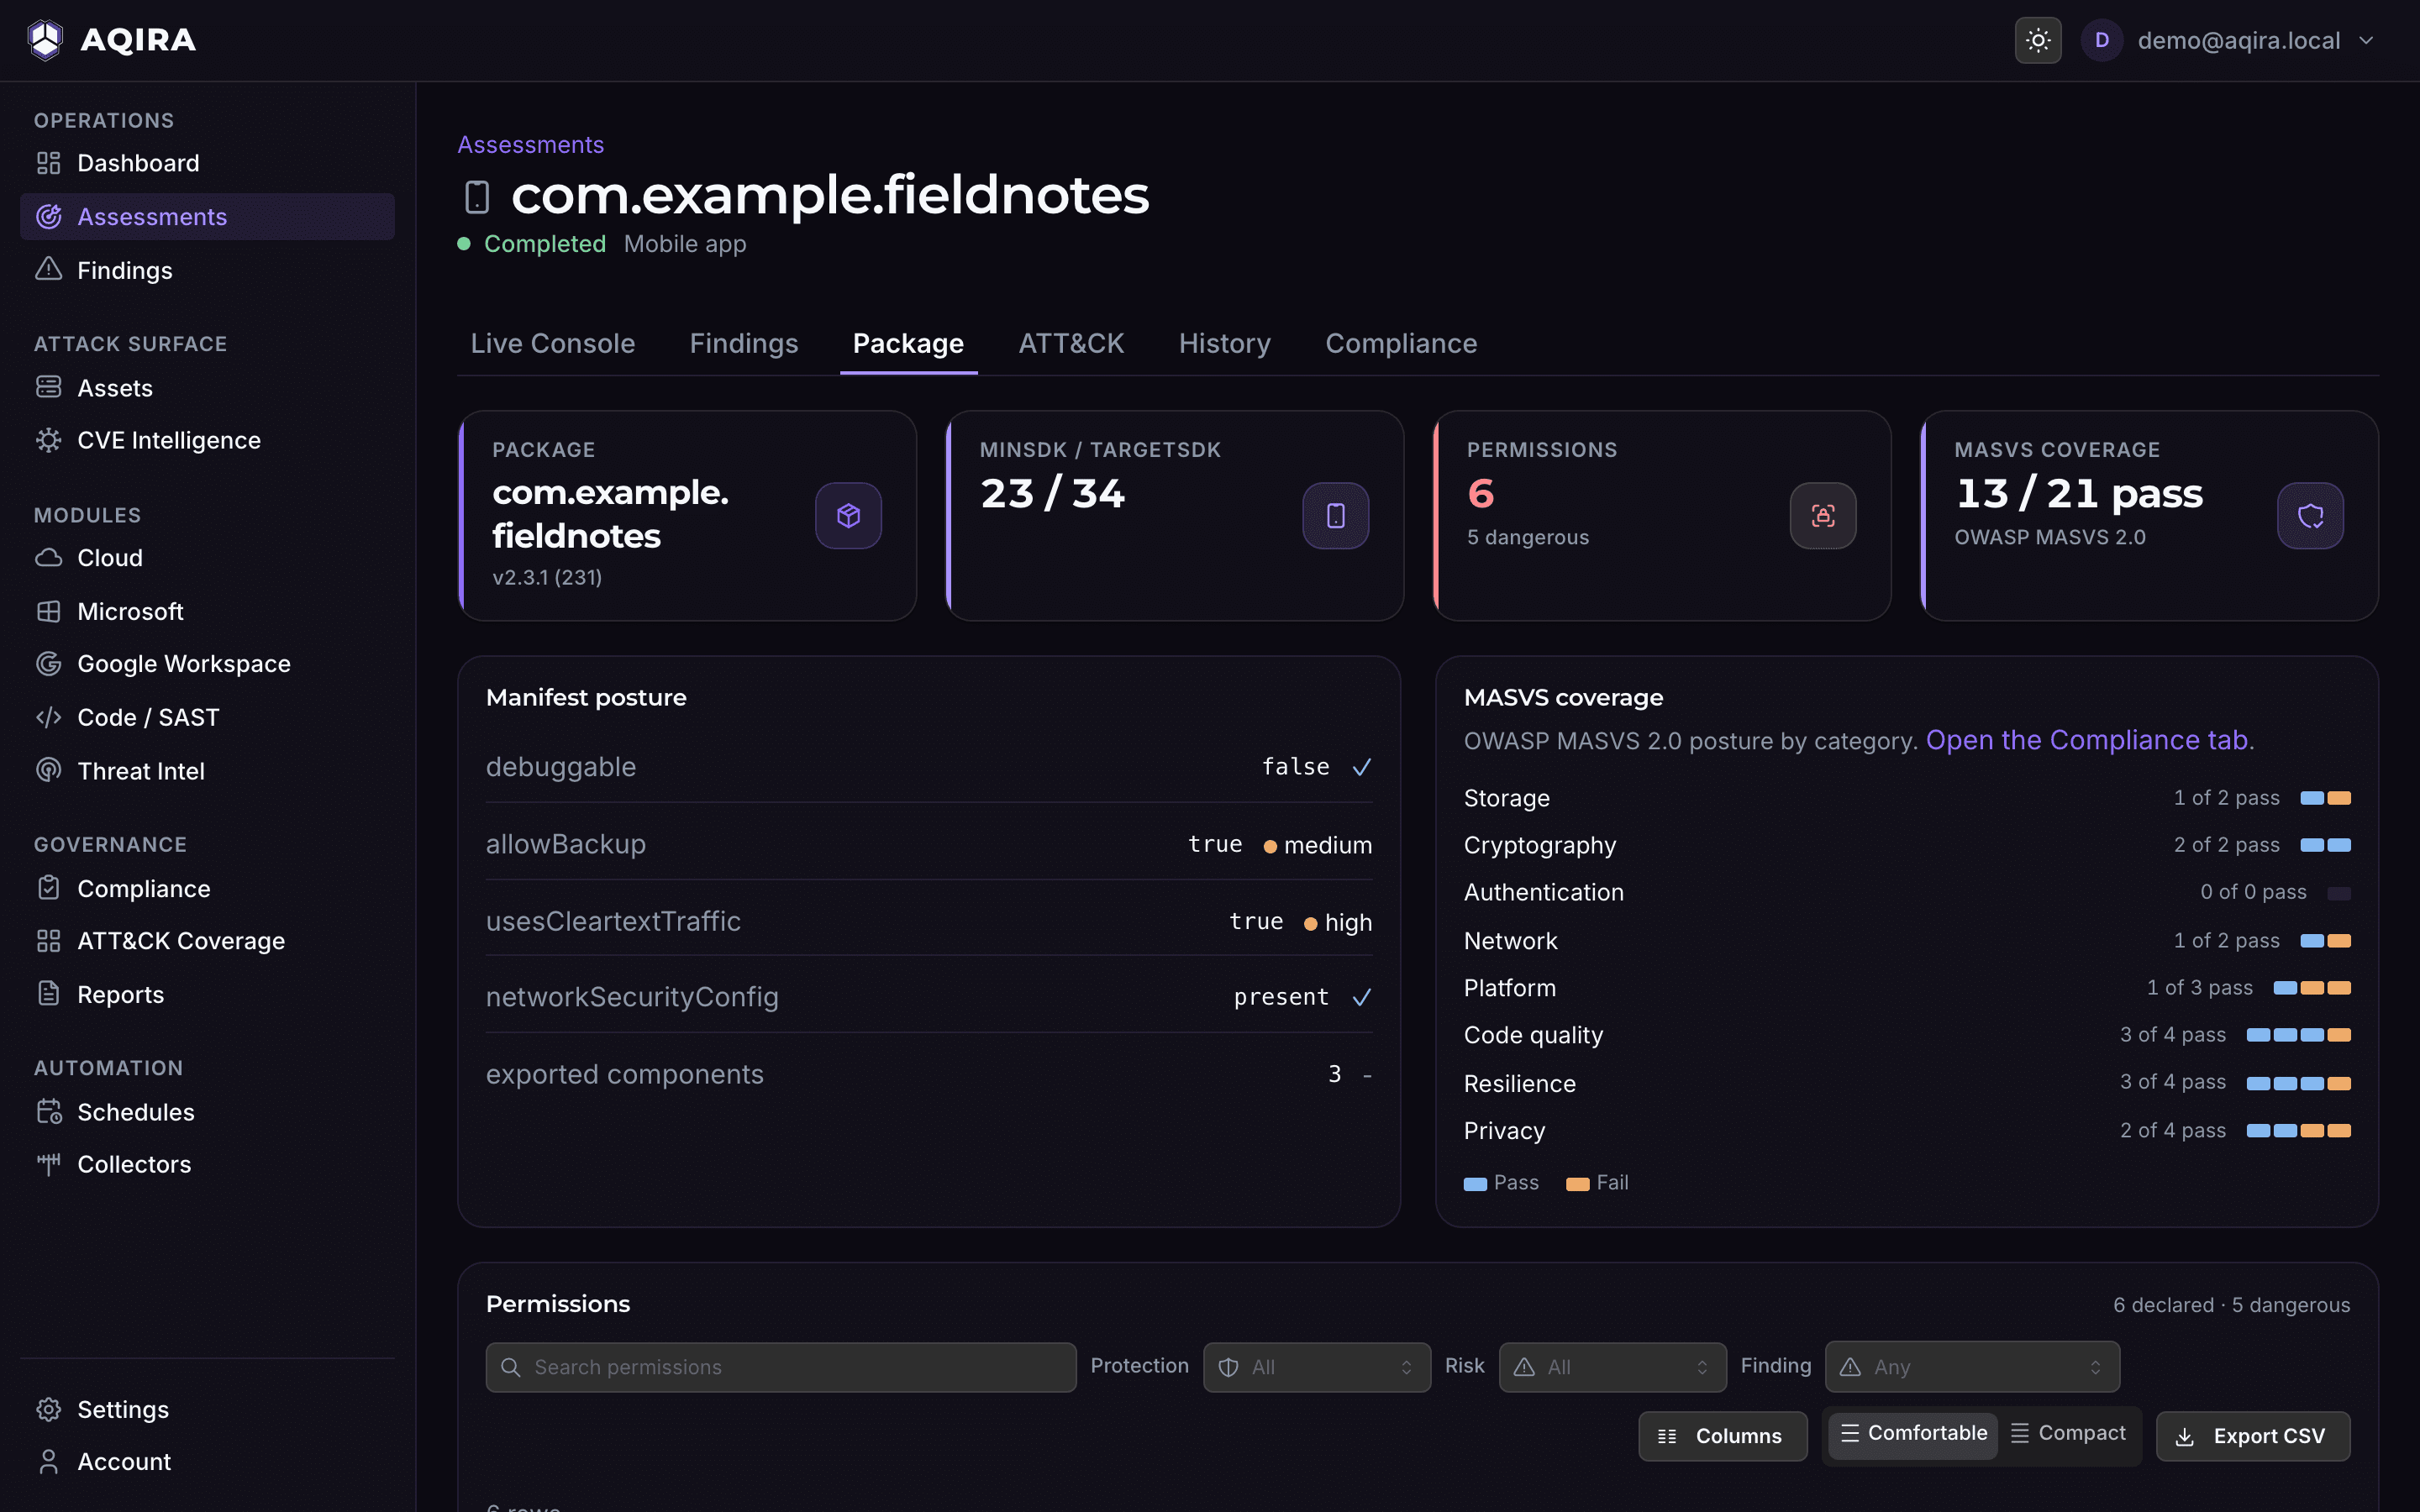Open Collectors under Automation

(x=207, y=1164)
